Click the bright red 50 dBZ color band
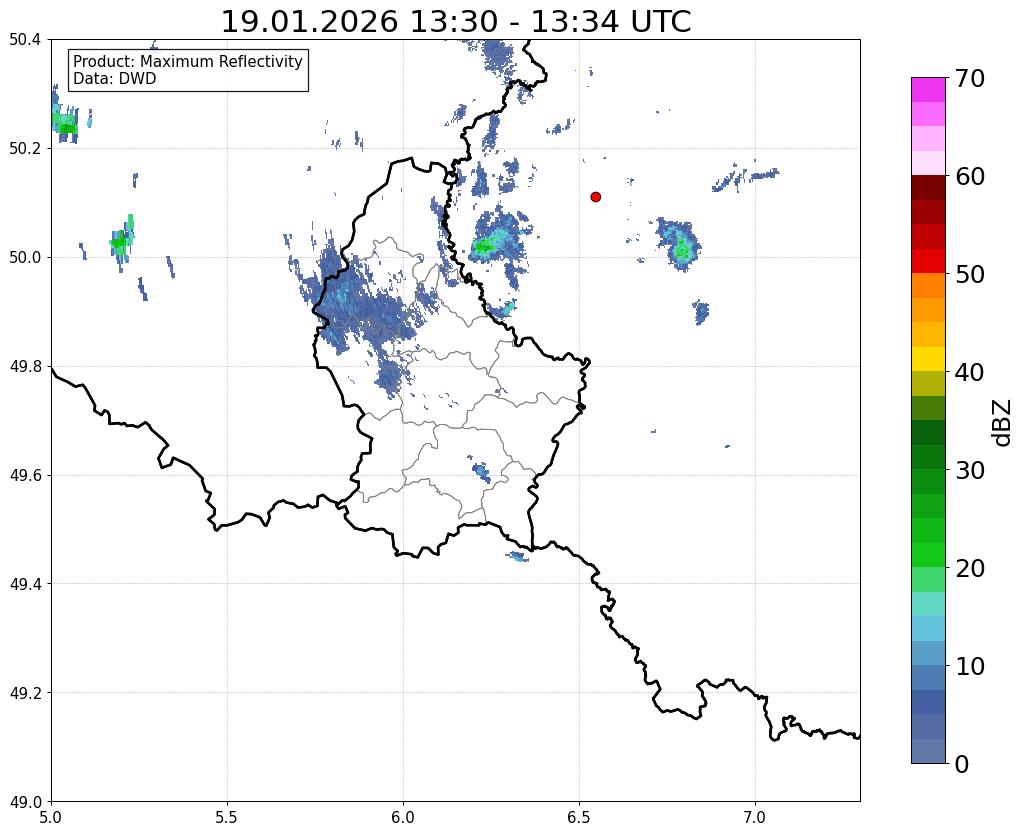The height and width of the screenshot is (834, 1023). [x=928, y=261]
